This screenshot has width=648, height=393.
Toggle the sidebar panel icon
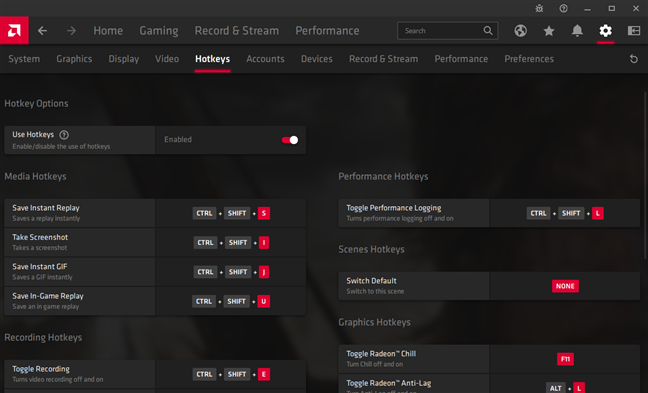[634, 31]
